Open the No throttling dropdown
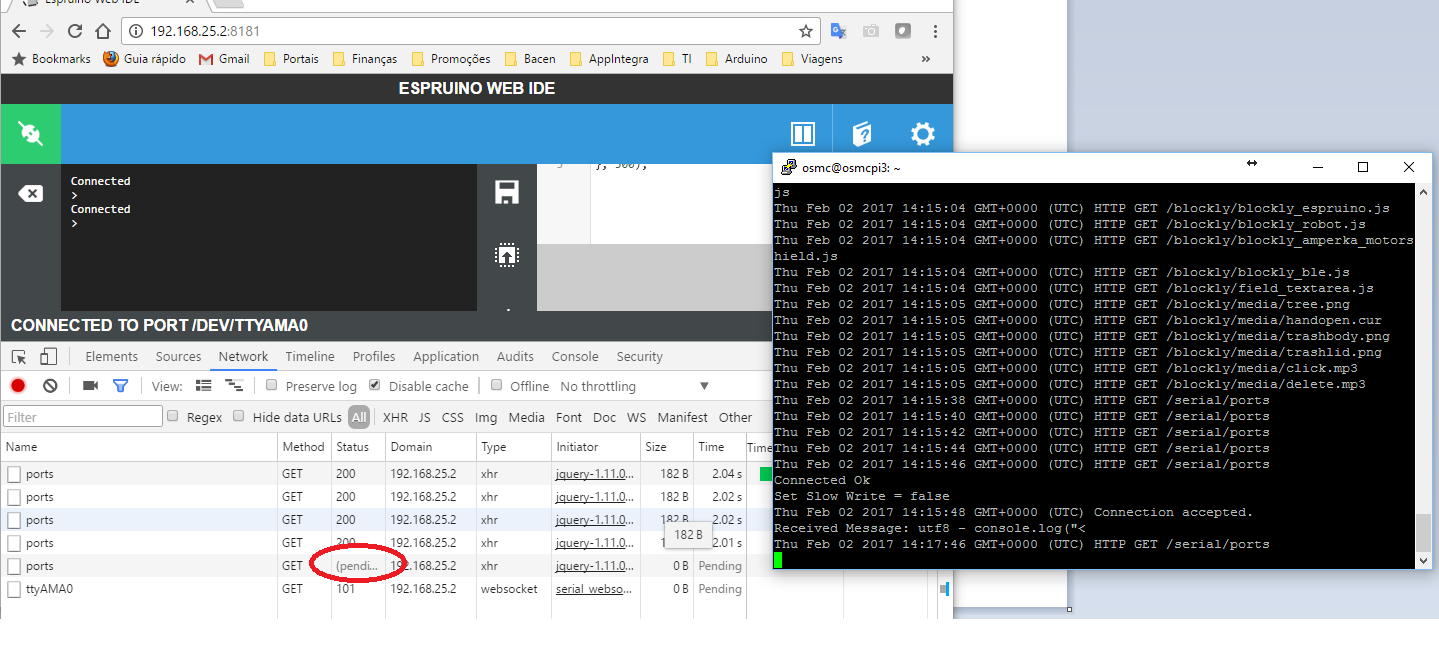 pyautogui.click(x=634, y=386)
